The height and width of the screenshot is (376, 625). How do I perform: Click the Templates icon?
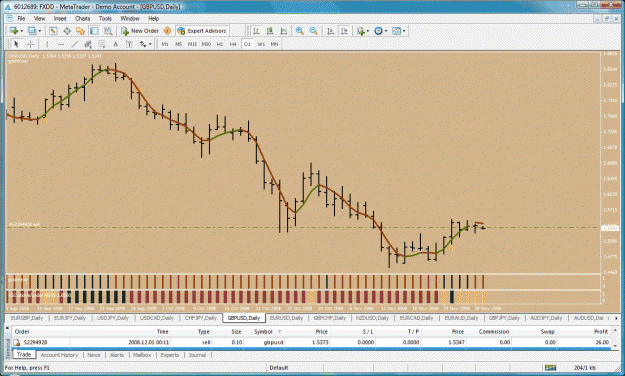[396, 31]
